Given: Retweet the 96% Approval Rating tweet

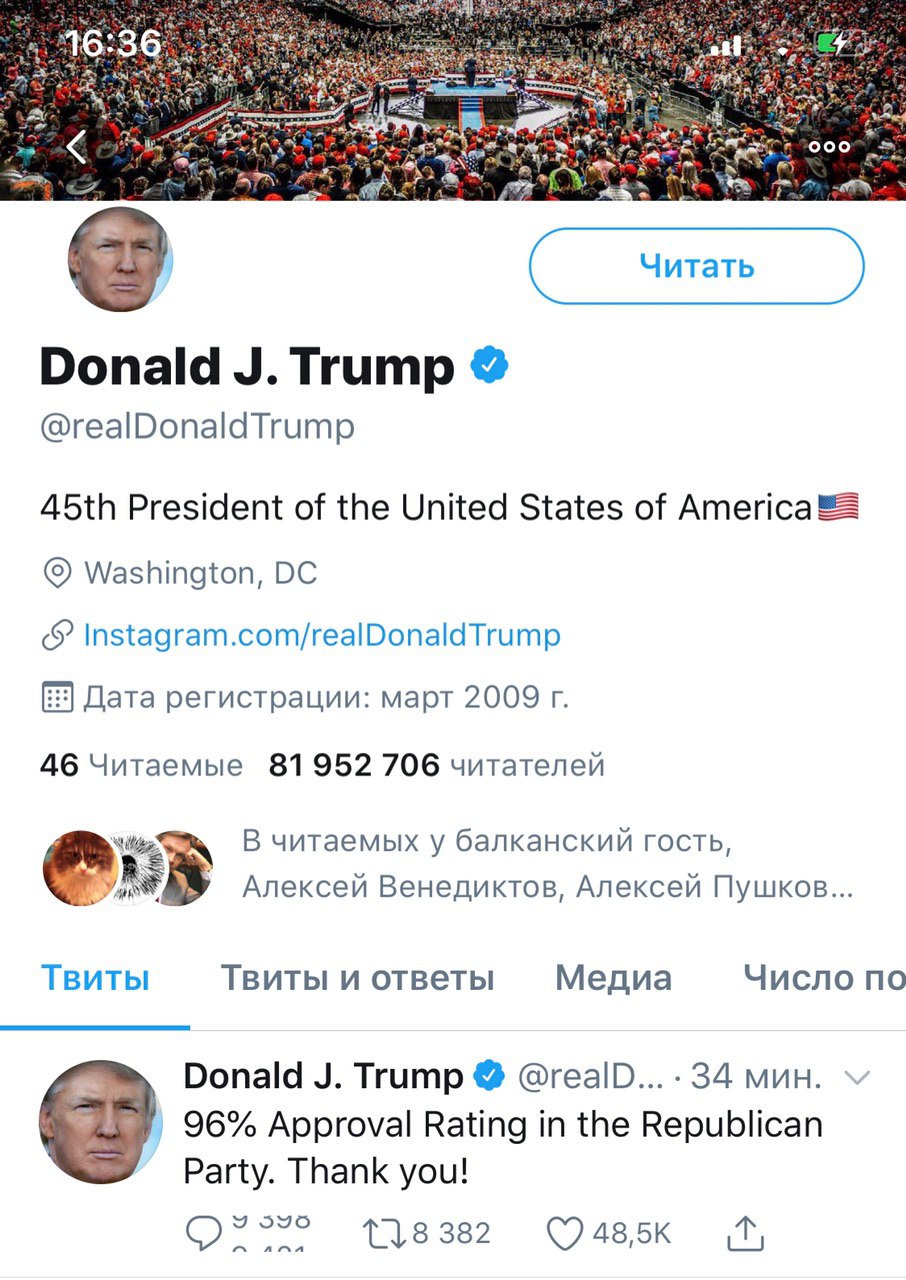Looking at the screenshot, I should [383, 1234].
